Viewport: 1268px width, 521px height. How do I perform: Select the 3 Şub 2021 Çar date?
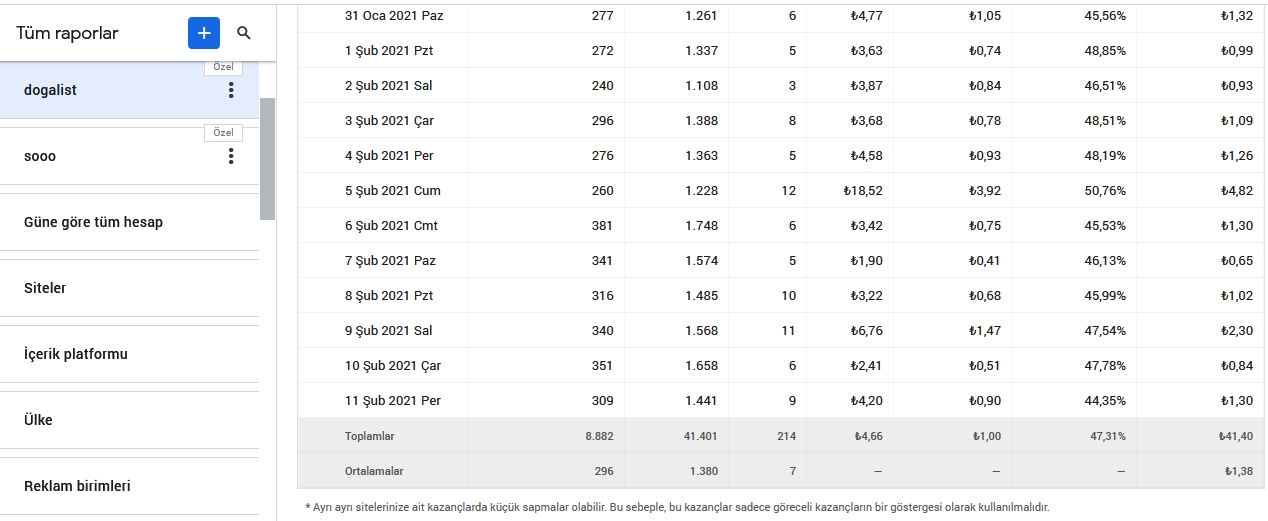(389, 121)
